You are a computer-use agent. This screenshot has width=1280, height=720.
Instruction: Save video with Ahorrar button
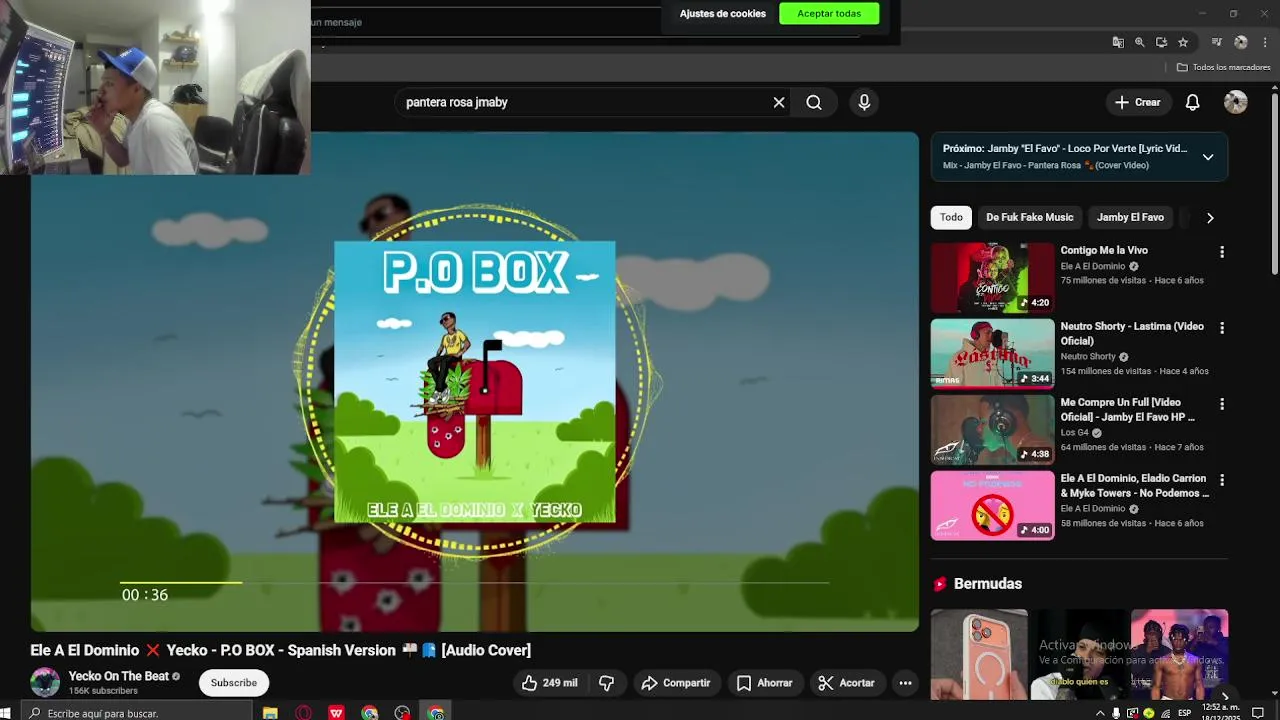point(764,683)
